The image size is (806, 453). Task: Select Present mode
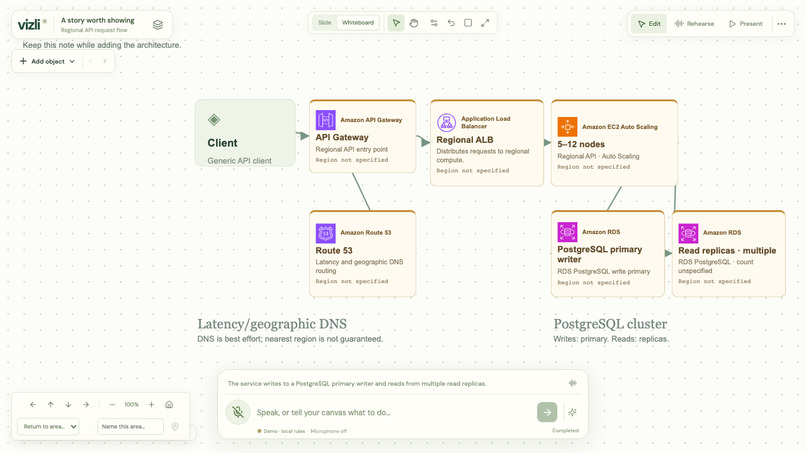coord(745,24)
